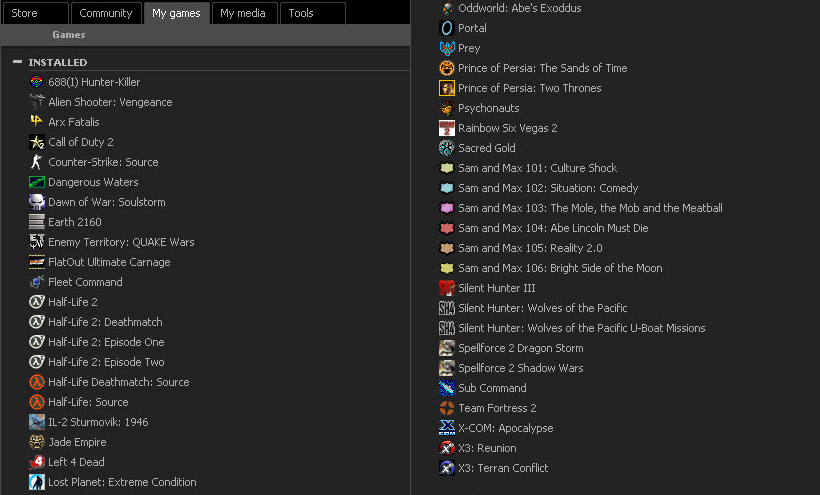
Task: Select Prince of Persia: The Sands of Time
Action: click(543, 68)
